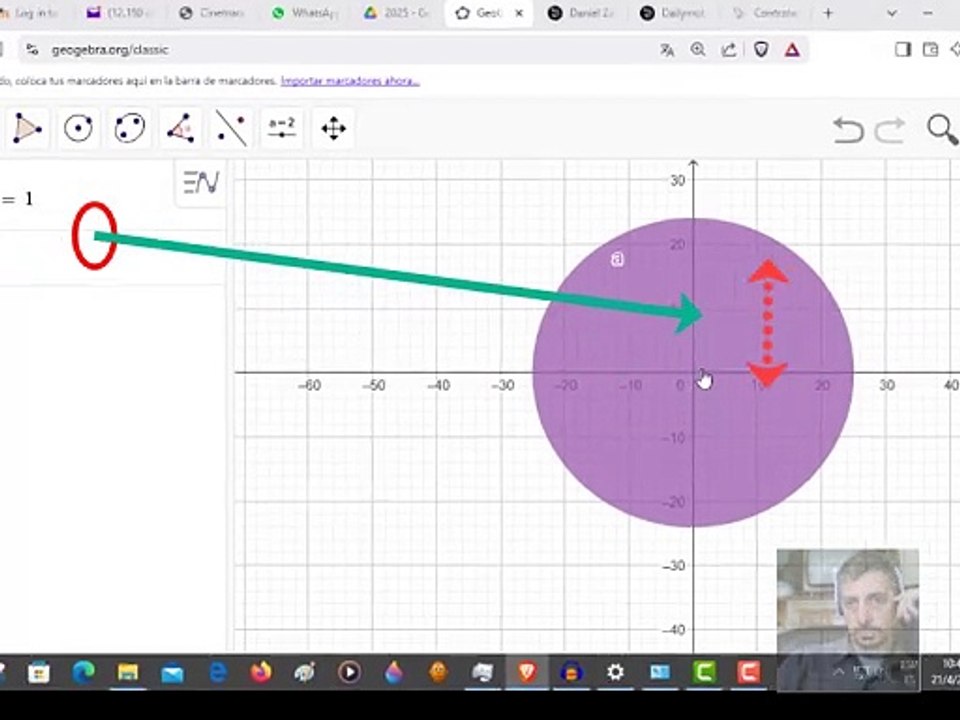This screenshot has width=960, height=720.
Task: Open Internet Explorer from the taskbar
Action: click(217, 673)
